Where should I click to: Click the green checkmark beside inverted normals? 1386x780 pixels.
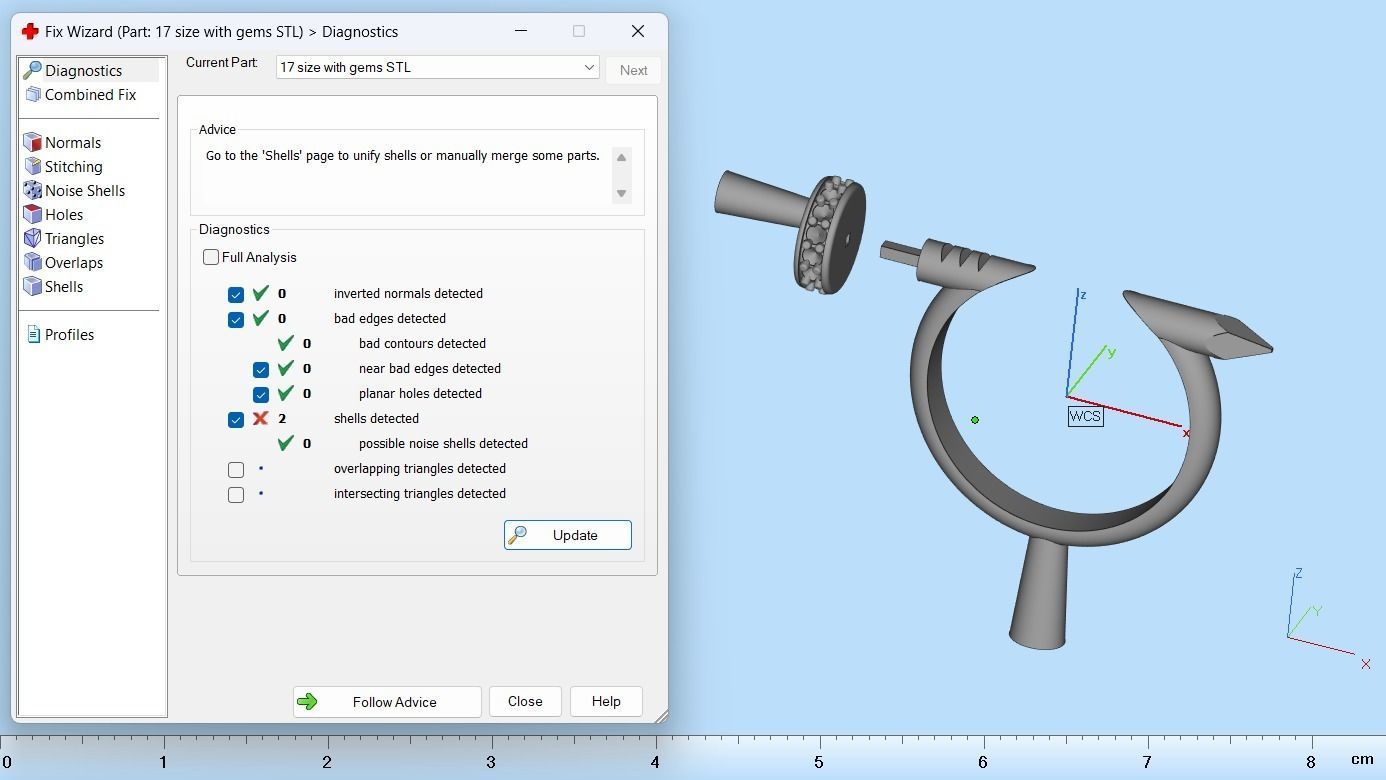pos(260,293)
